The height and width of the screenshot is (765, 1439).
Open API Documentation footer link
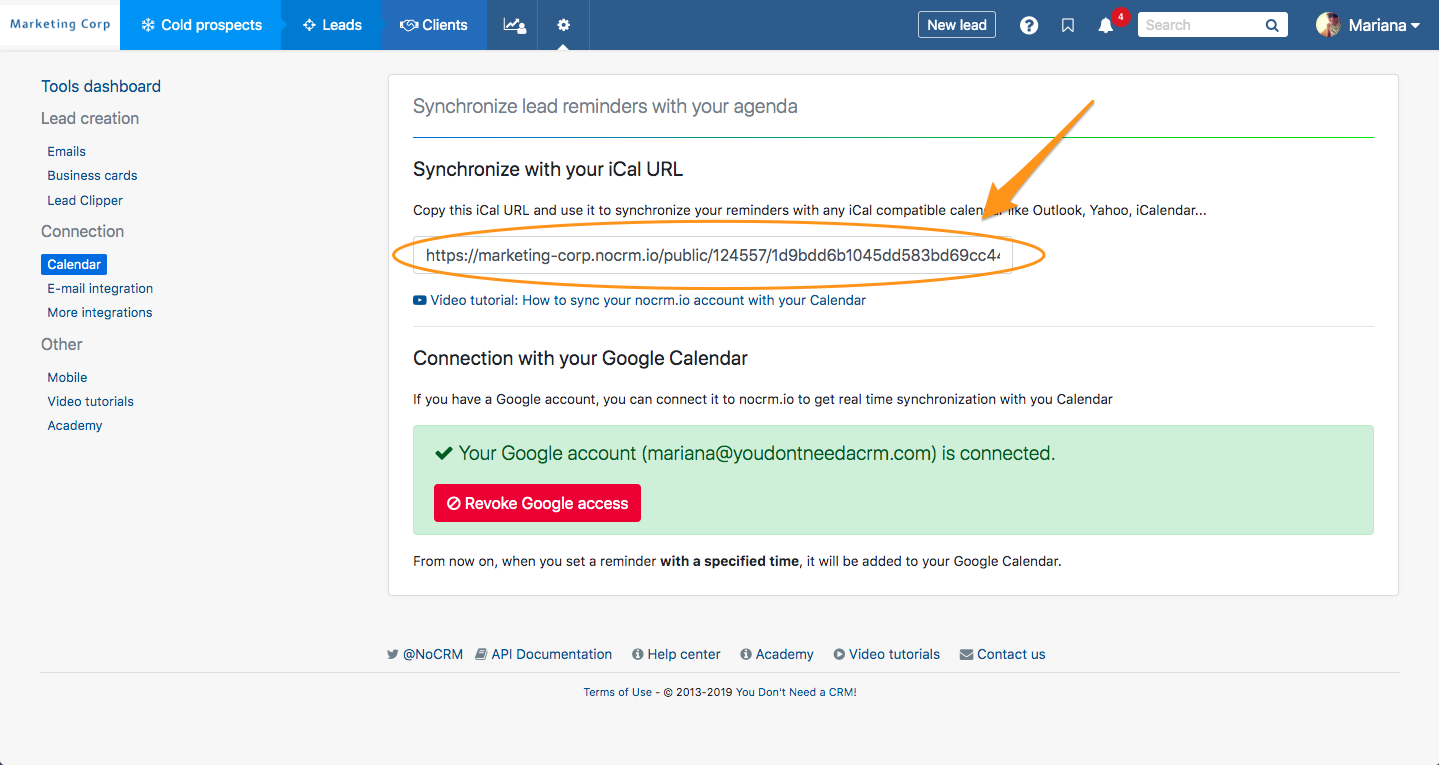(x=551, y=654)
